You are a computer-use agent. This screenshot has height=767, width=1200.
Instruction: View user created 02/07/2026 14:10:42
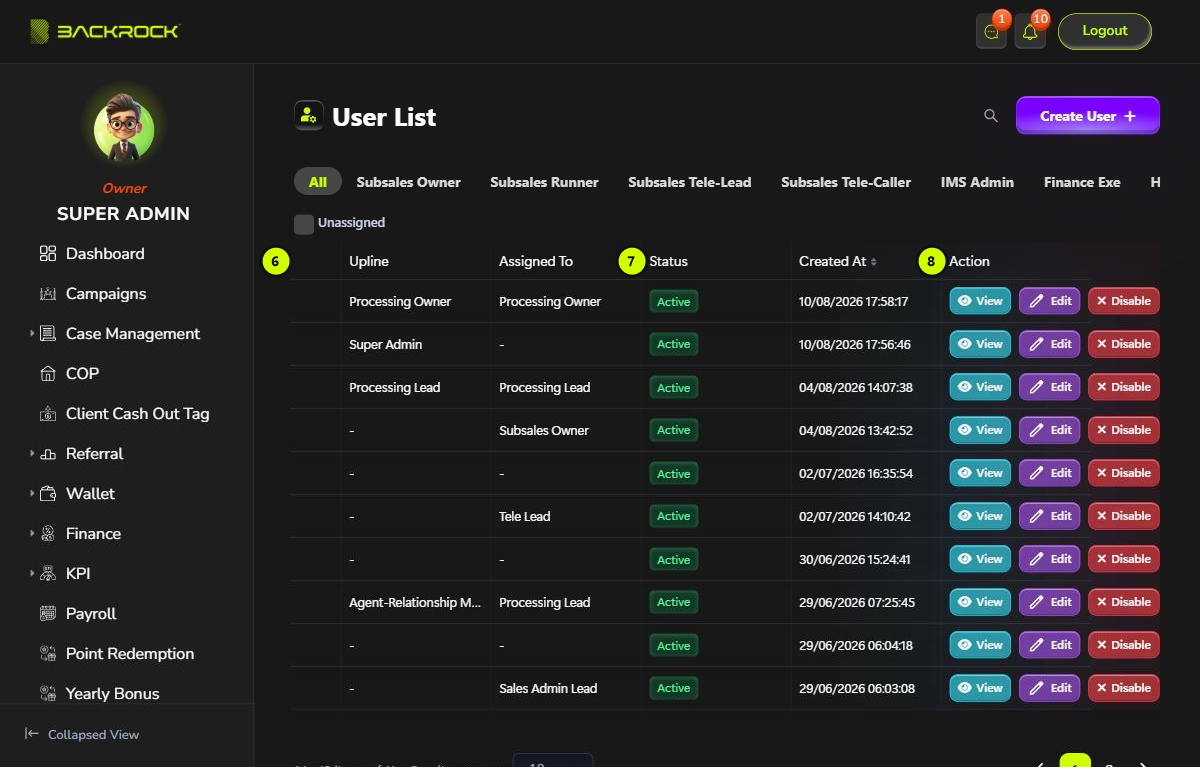coord(980,516)
